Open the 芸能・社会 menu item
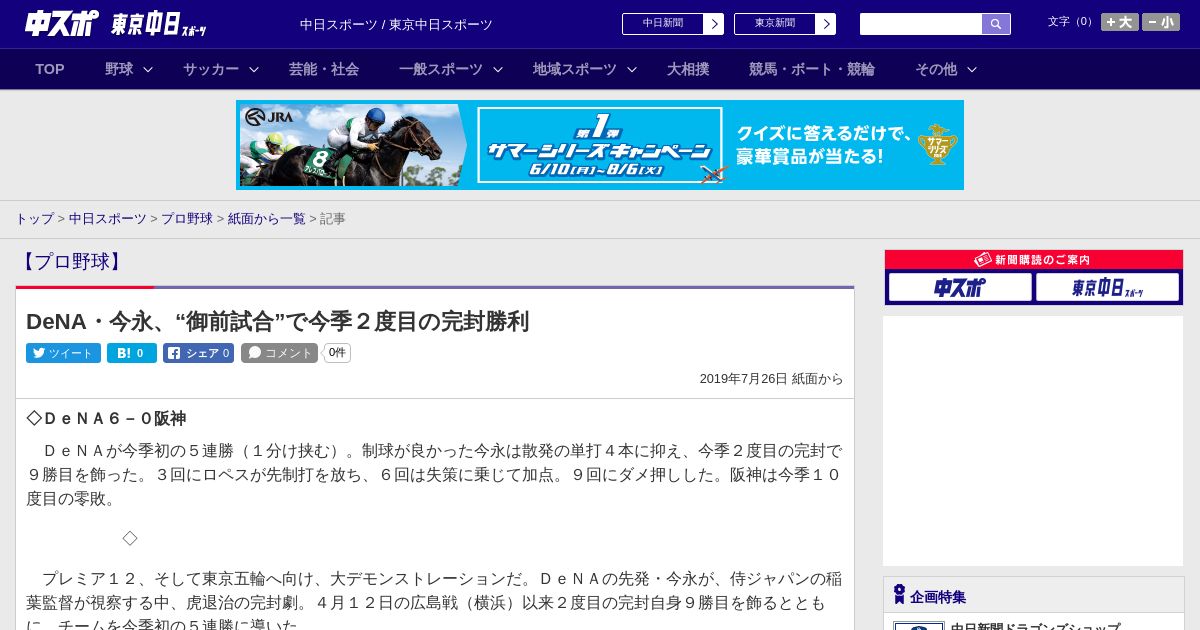 pyautogui.click(x=324, y=69)
